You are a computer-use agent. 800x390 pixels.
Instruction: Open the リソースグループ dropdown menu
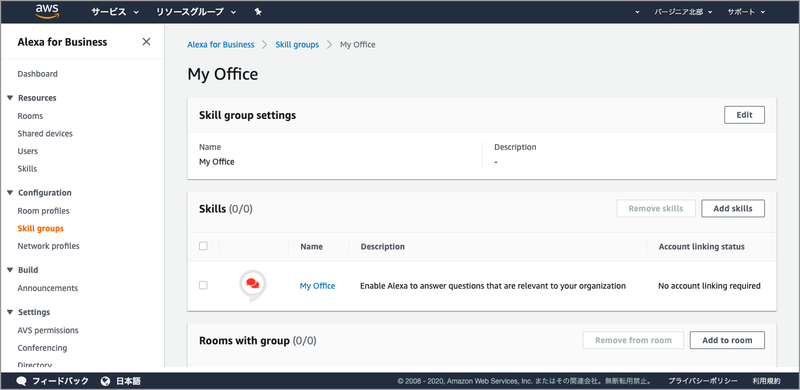coord(196,12)
